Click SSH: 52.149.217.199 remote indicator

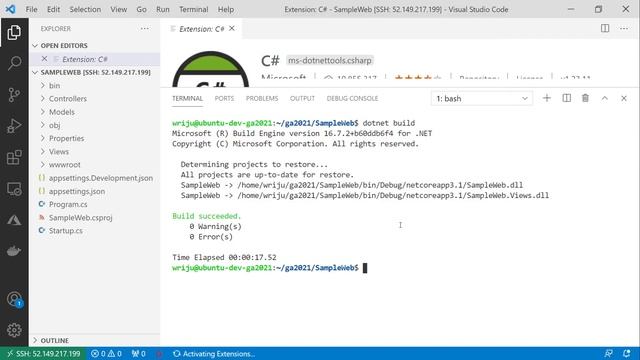(x=43, y=353)
